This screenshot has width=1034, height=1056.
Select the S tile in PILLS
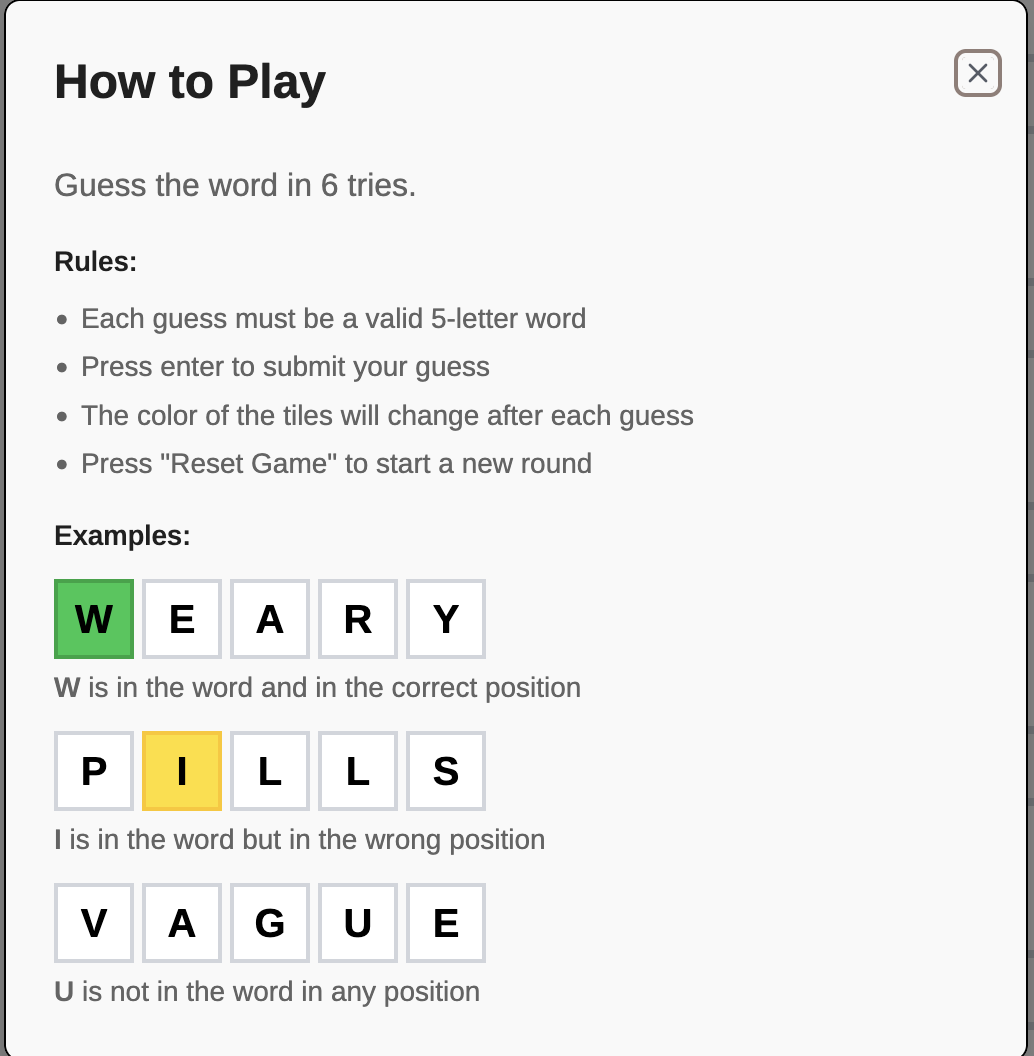(x=446, y=771)
